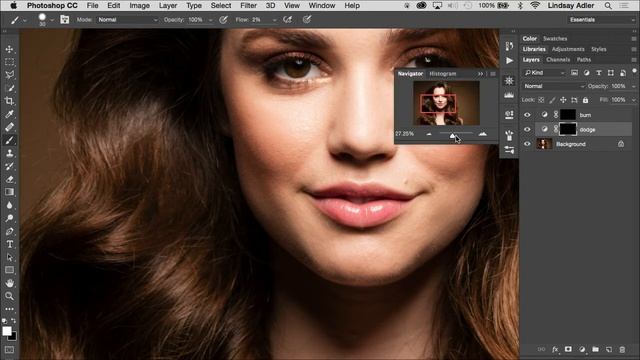Click the Navigator zoom slider handle

452,136
